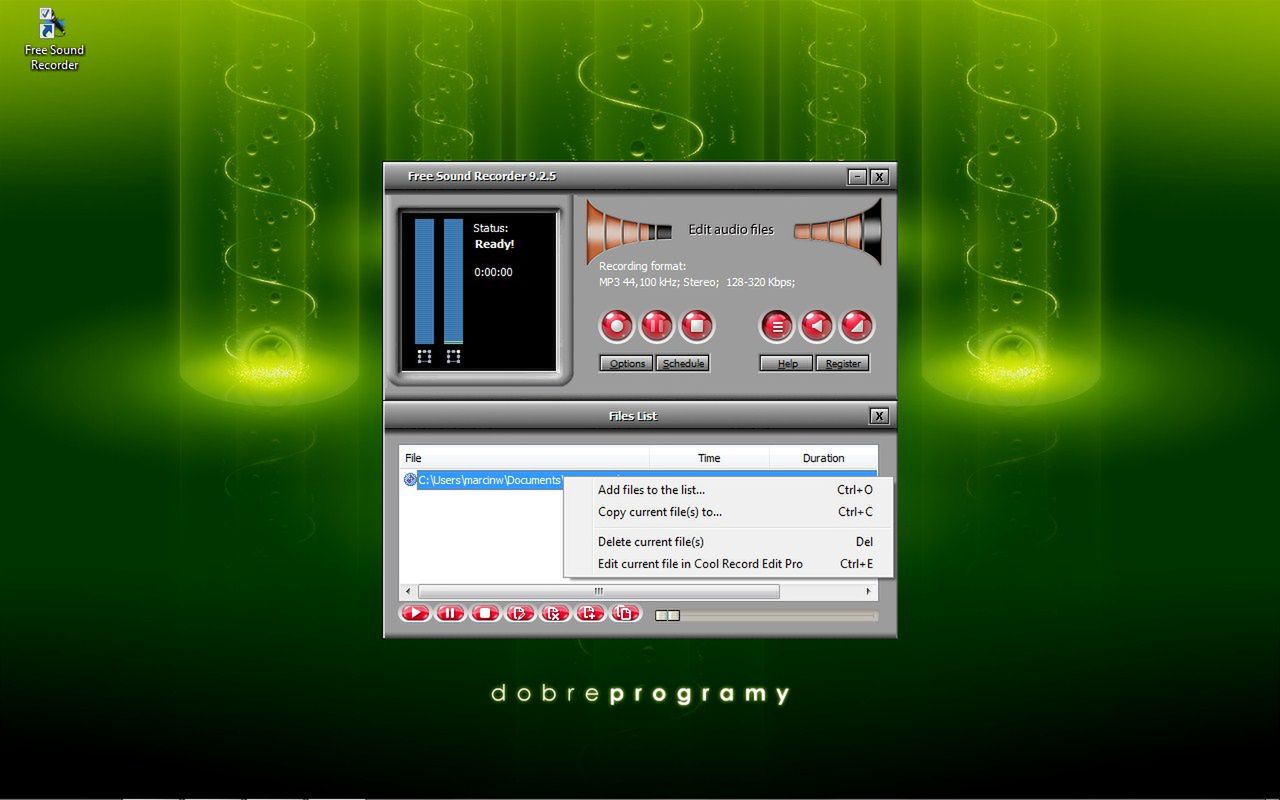1280x800 pixels.
Task: Click the 0:00:00 recording timer
Action: coord(493,272)
